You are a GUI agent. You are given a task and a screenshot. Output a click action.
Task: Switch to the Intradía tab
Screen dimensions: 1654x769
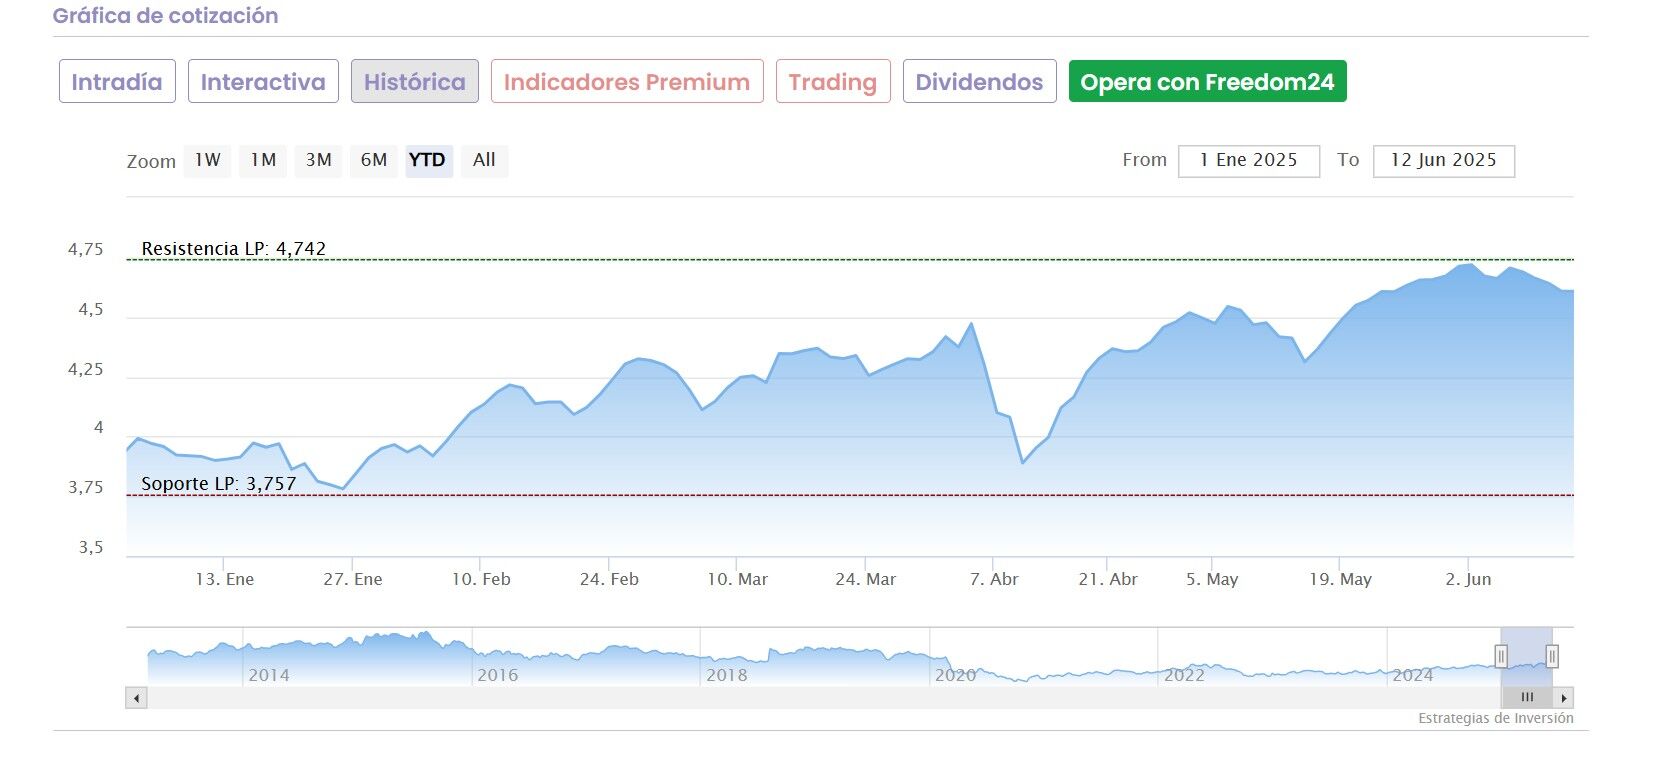click(117, 82)
